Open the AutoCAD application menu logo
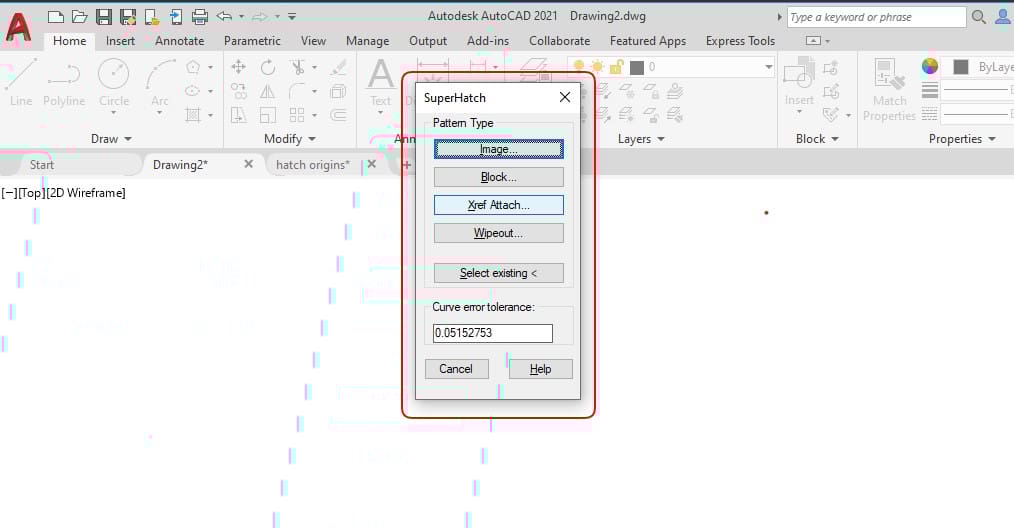 pyautogui.click(x=18, y=28)
